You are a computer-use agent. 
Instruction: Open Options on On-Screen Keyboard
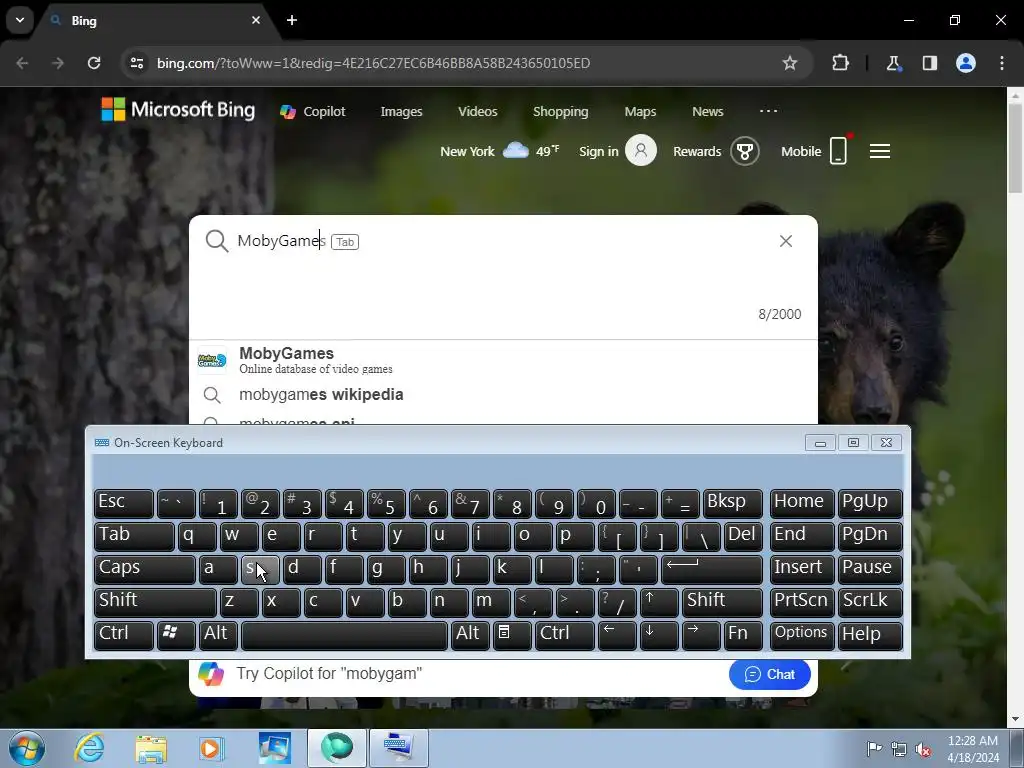(801, 635)
